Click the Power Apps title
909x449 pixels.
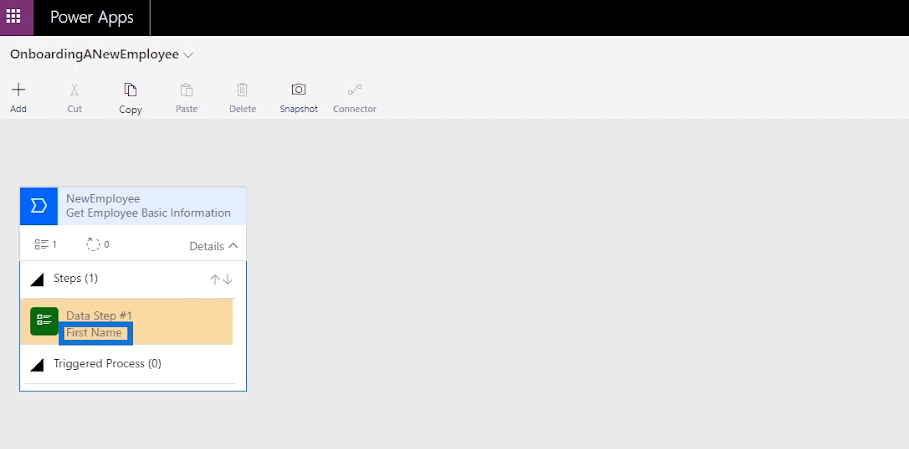click(x=92, y=17)
